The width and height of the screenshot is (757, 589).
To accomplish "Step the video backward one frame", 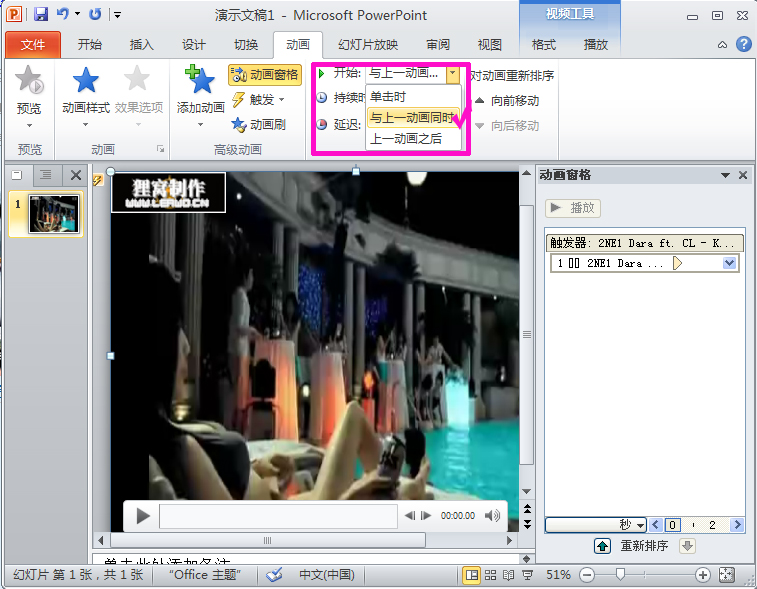I will (x=409, y=516).
